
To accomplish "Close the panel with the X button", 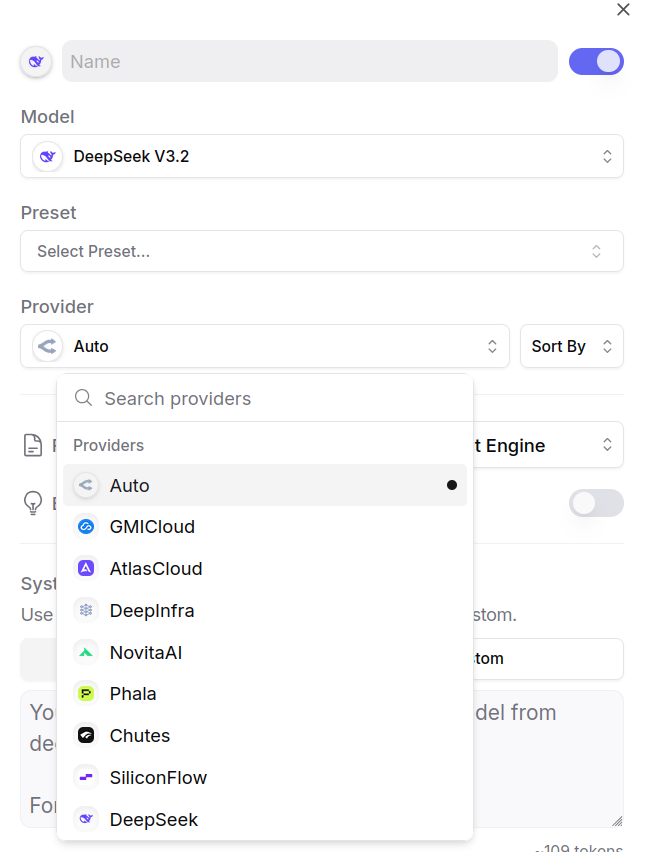I will click(623, 10).
